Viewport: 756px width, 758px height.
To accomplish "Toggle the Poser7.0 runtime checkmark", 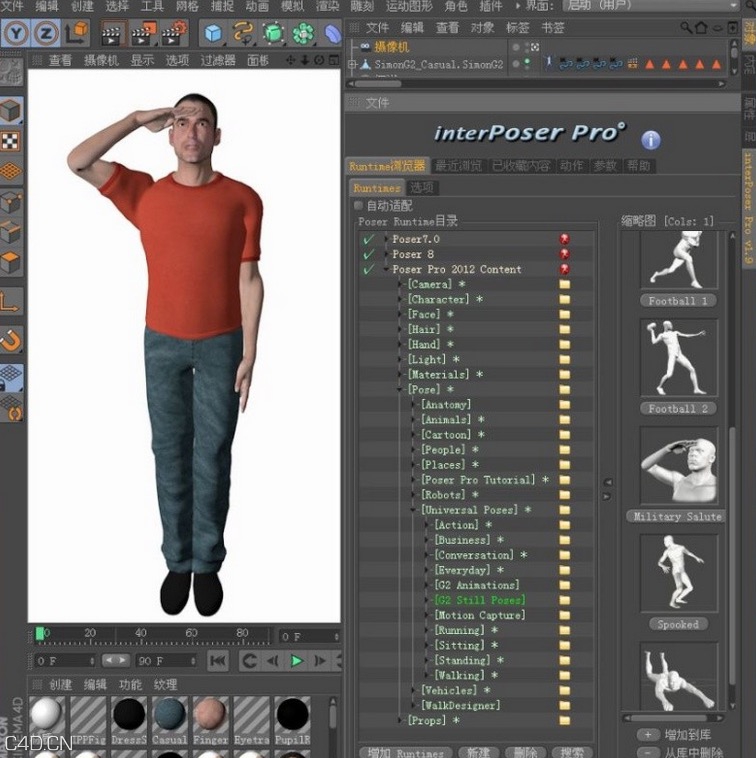I will [368, 239].
